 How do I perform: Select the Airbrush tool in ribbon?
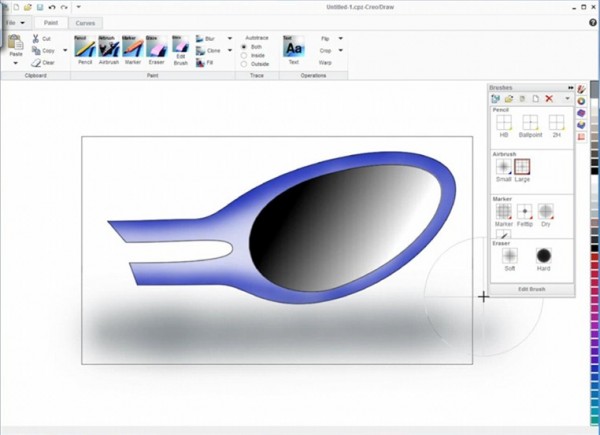pyautogui.click(x=109, y=47)
